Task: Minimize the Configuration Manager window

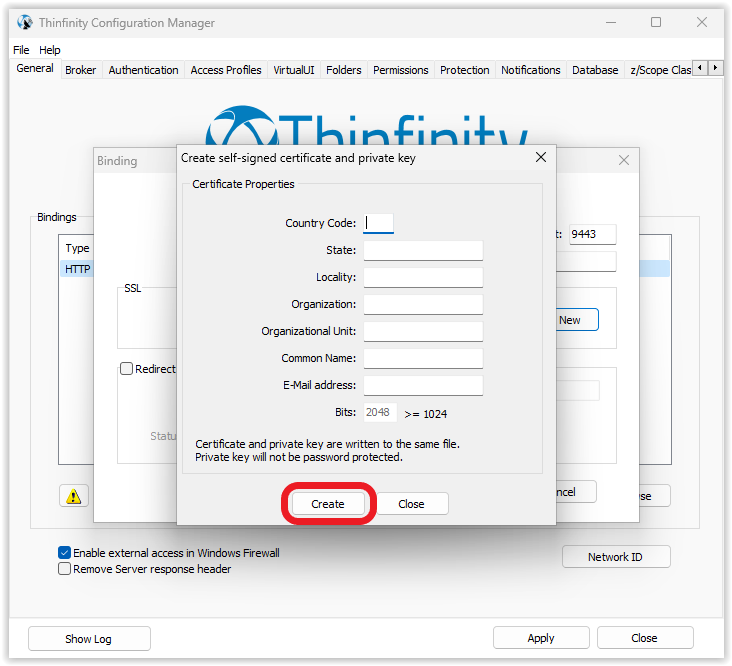Action: point(611,22)
